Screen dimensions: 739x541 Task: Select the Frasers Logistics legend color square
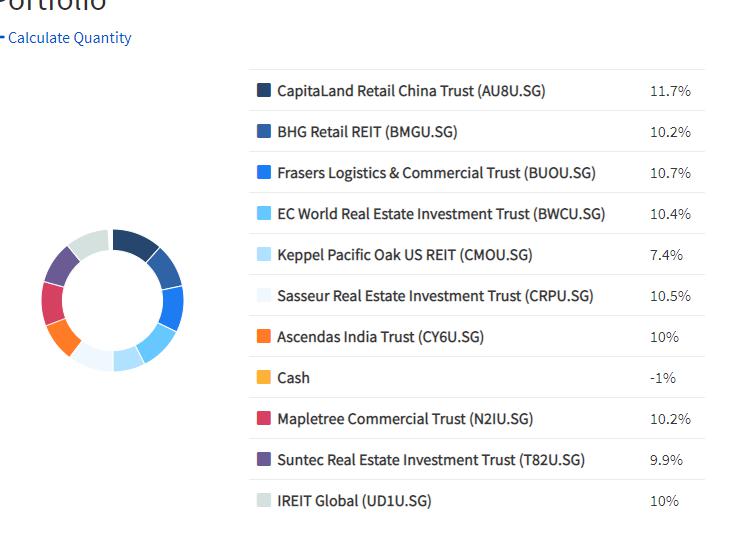(x=264, y=172)
